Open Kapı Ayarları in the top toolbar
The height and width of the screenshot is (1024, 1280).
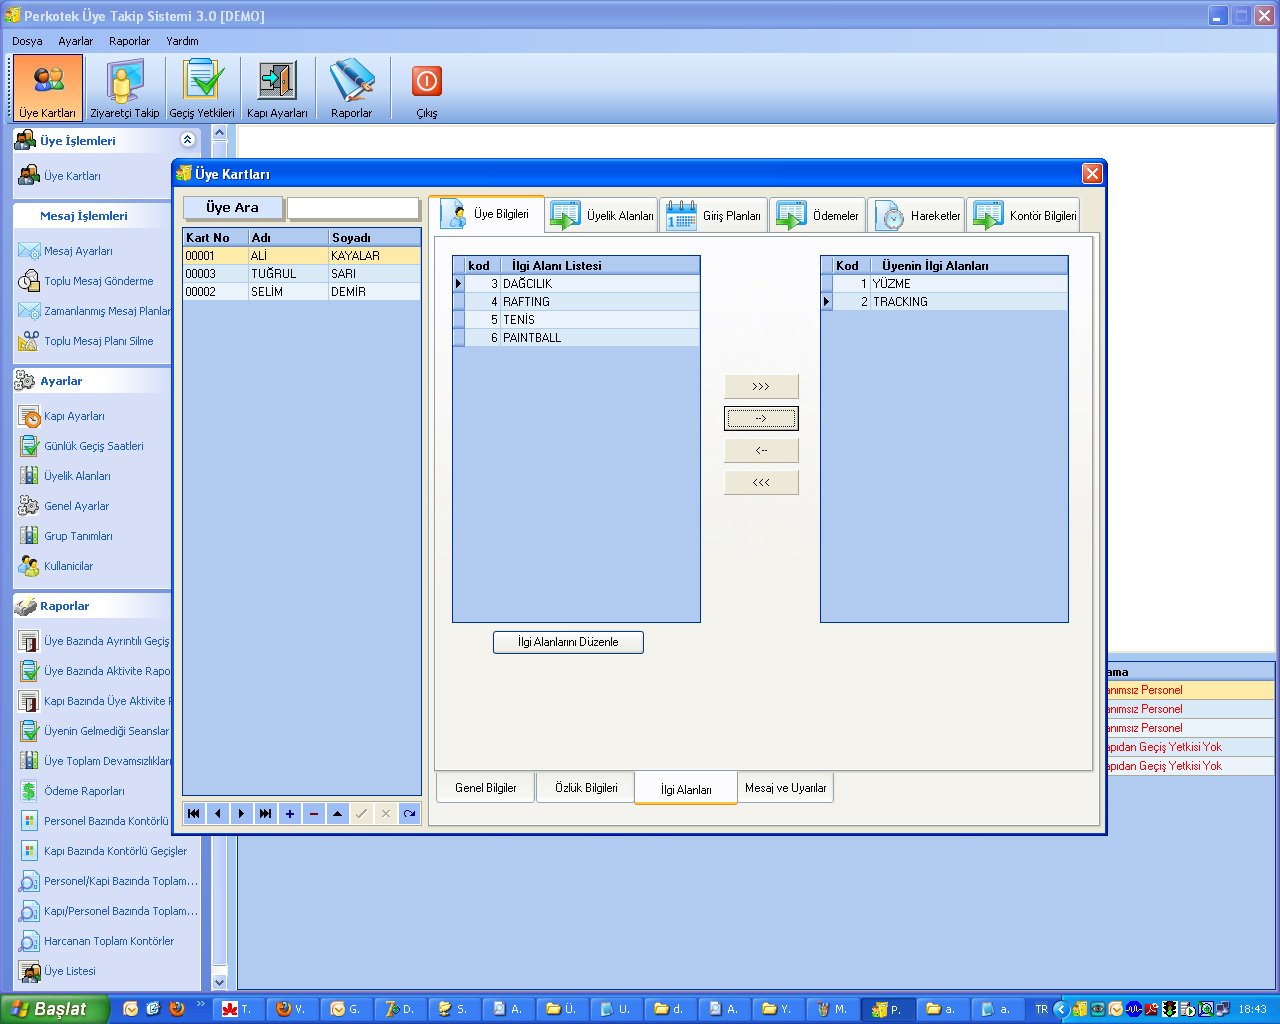point(277,89)
